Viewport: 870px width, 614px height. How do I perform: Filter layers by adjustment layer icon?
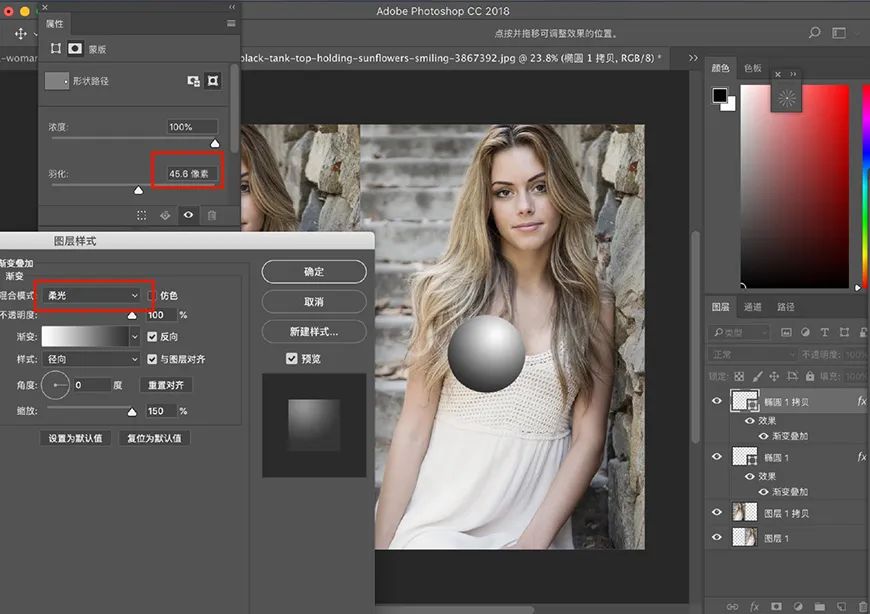(x=805, y=332)
